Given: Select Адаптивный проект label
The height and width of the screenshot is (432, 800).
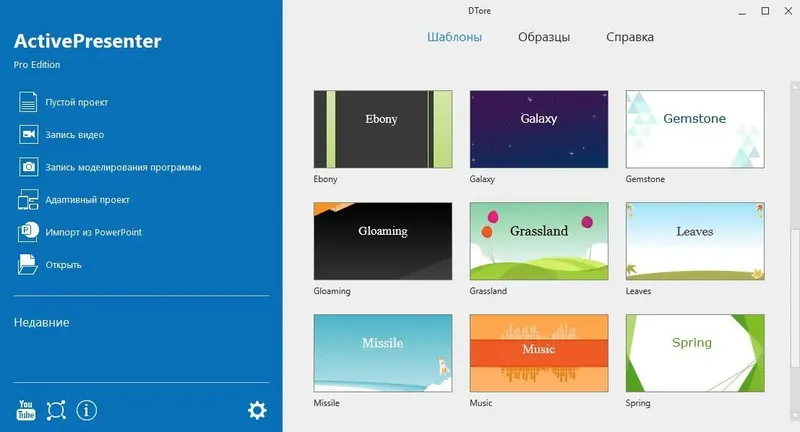Looking at the screenshot, I should click(x=87, y=200).
